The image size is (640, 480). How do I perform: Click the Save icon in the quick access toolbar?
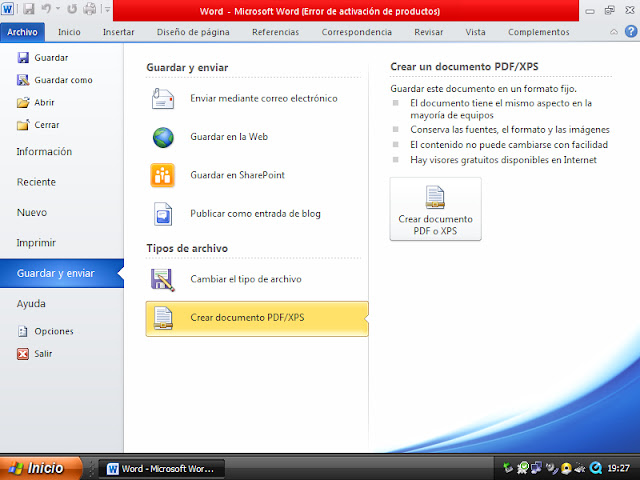pyautogui.click(x=28, y=9)
